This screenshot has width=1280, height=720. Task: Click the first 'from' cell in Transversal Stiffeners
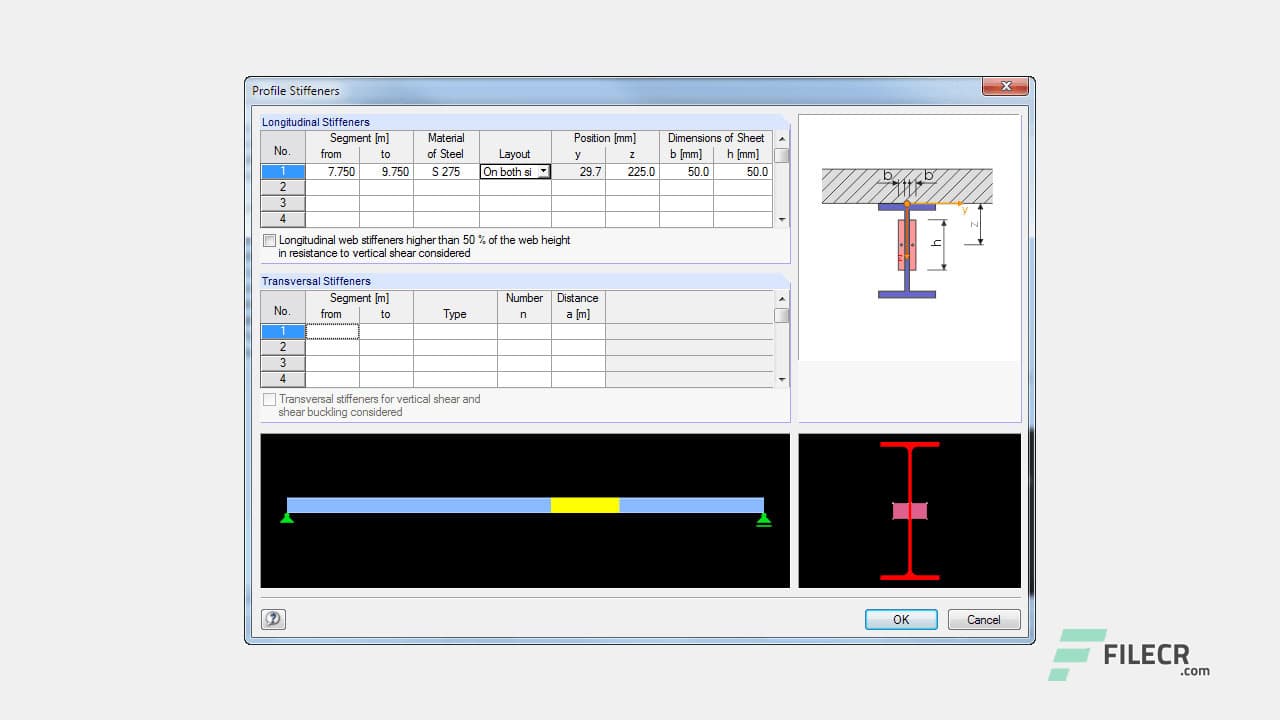point(332,331)
